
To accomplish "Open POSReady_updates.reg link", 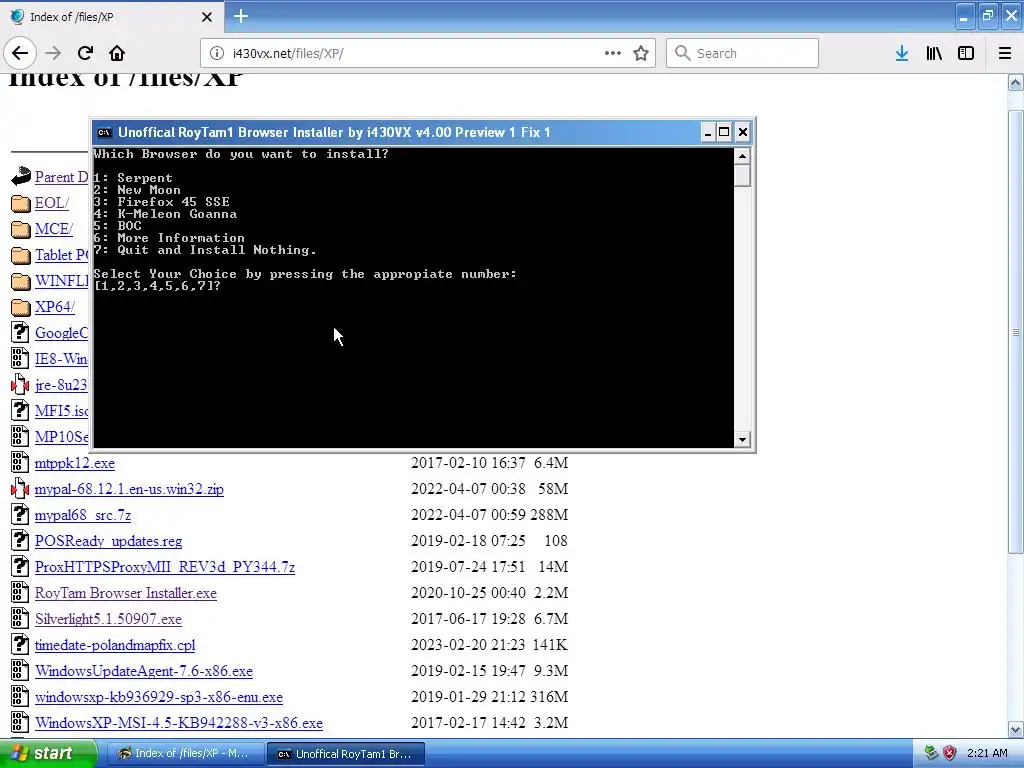I will [x=108, y=541].
